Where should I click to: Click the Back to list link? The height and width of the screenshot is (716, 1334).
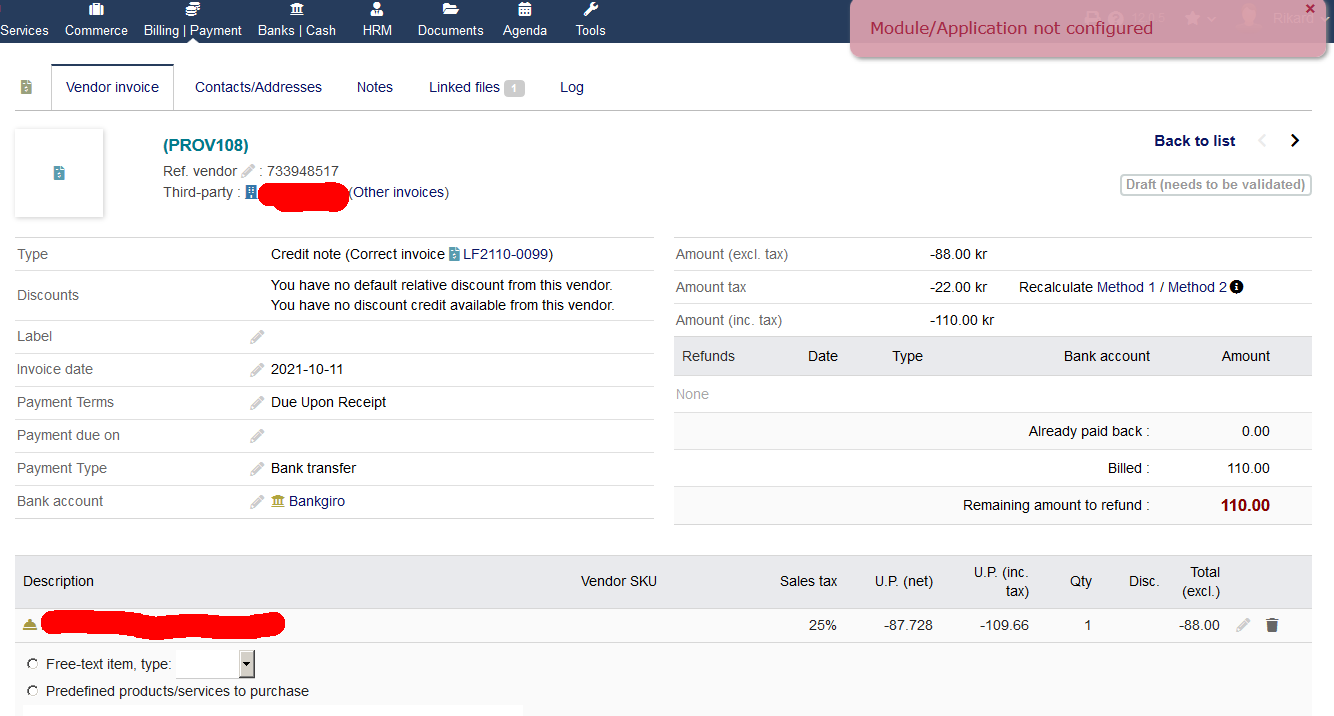[1194, 141]
